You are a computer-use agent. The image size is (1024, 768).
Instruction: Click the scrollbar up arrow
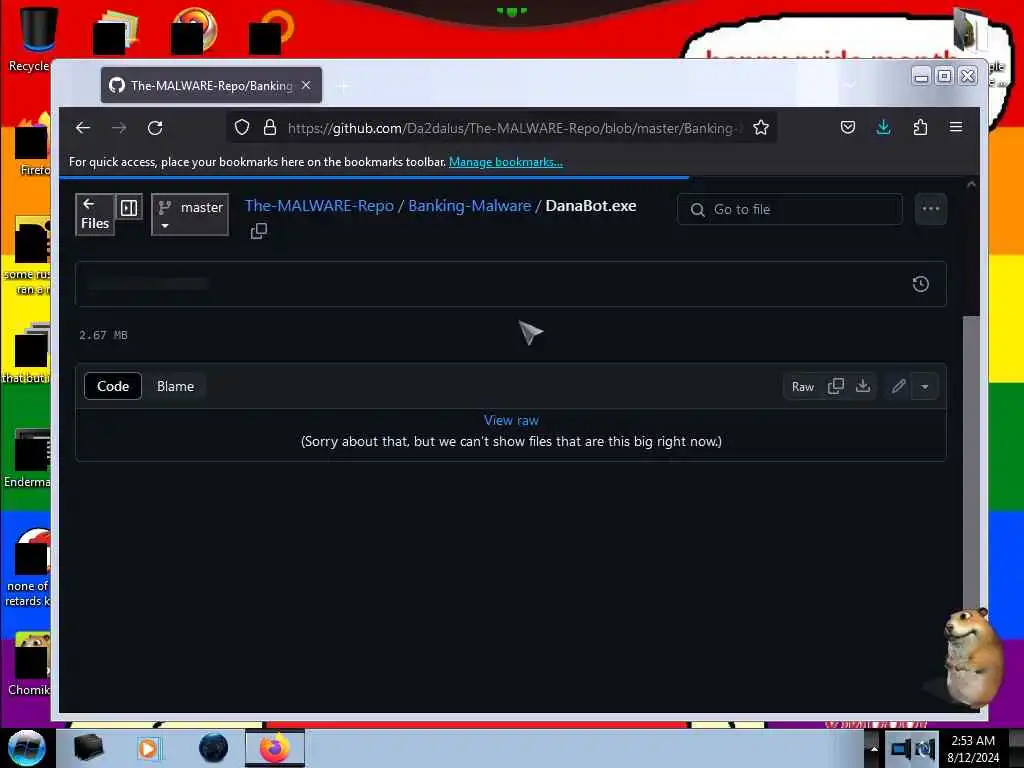tap(971, 185)
